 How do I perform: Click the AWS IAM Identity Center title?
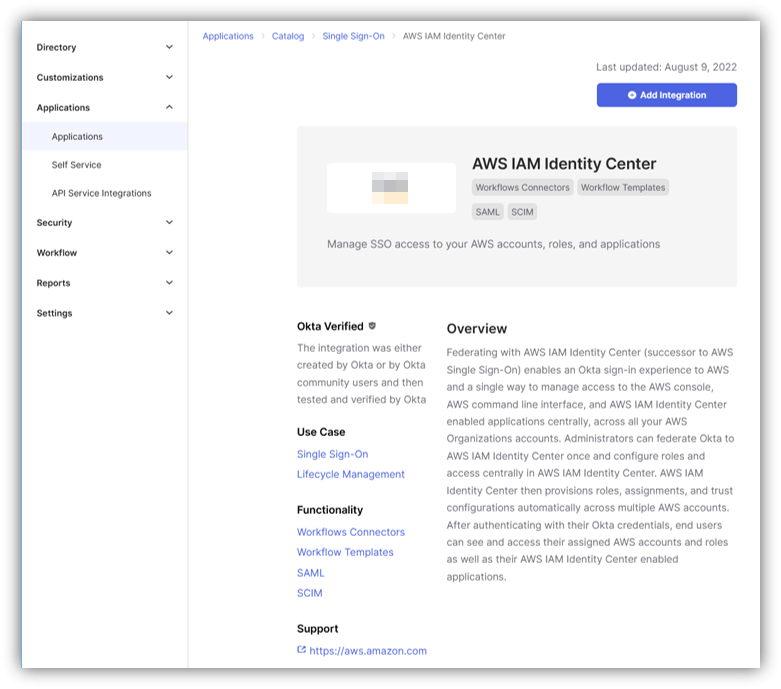564,164
